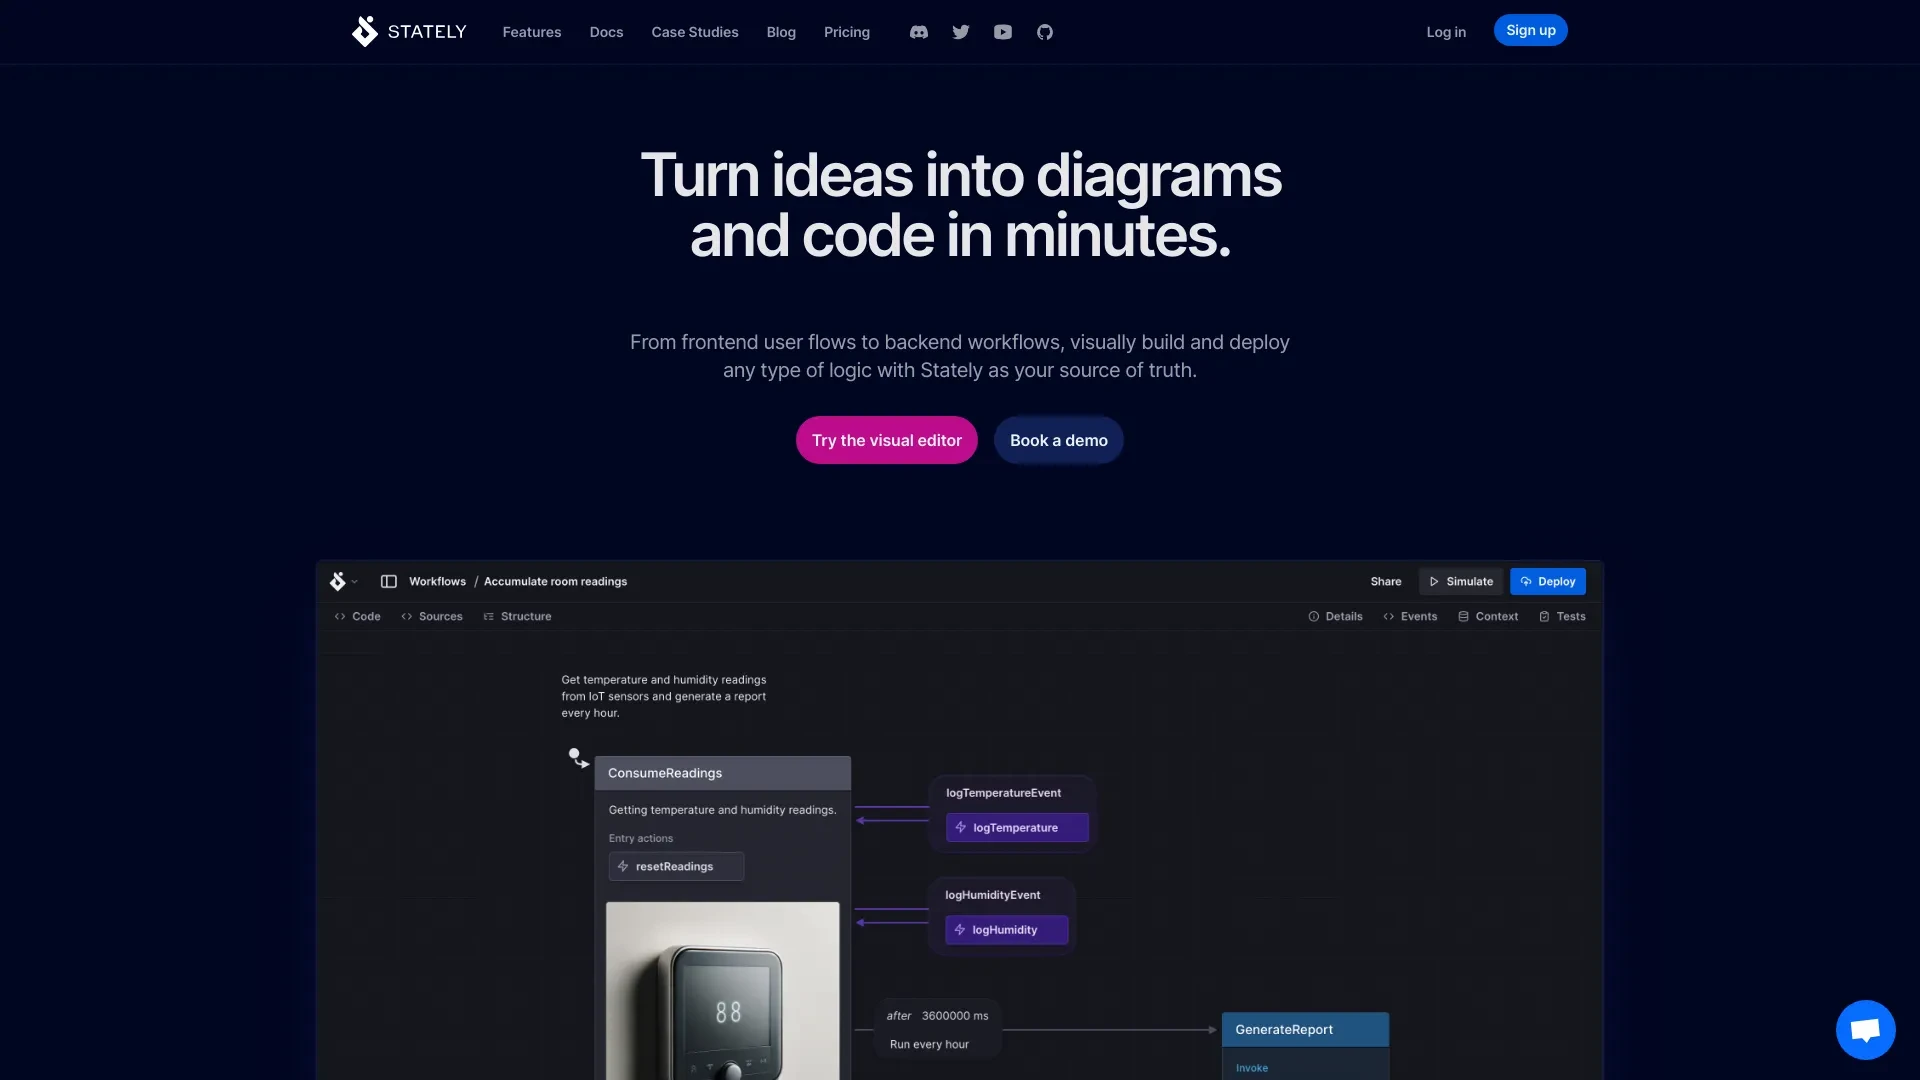Screen dimensions: 1920x1080
Task: Click the Deploy button
Action: (x=1548, y=582)
